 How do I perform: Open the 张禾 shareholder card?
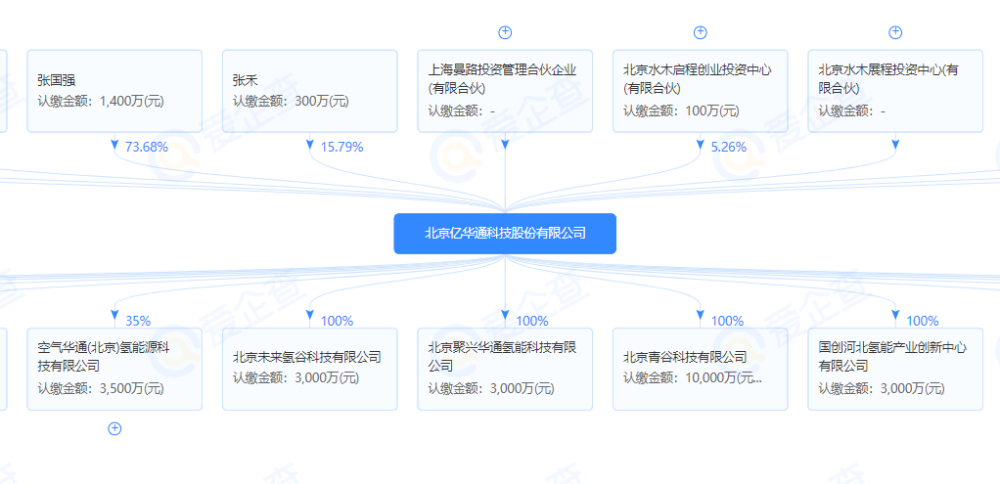[309, 91]
